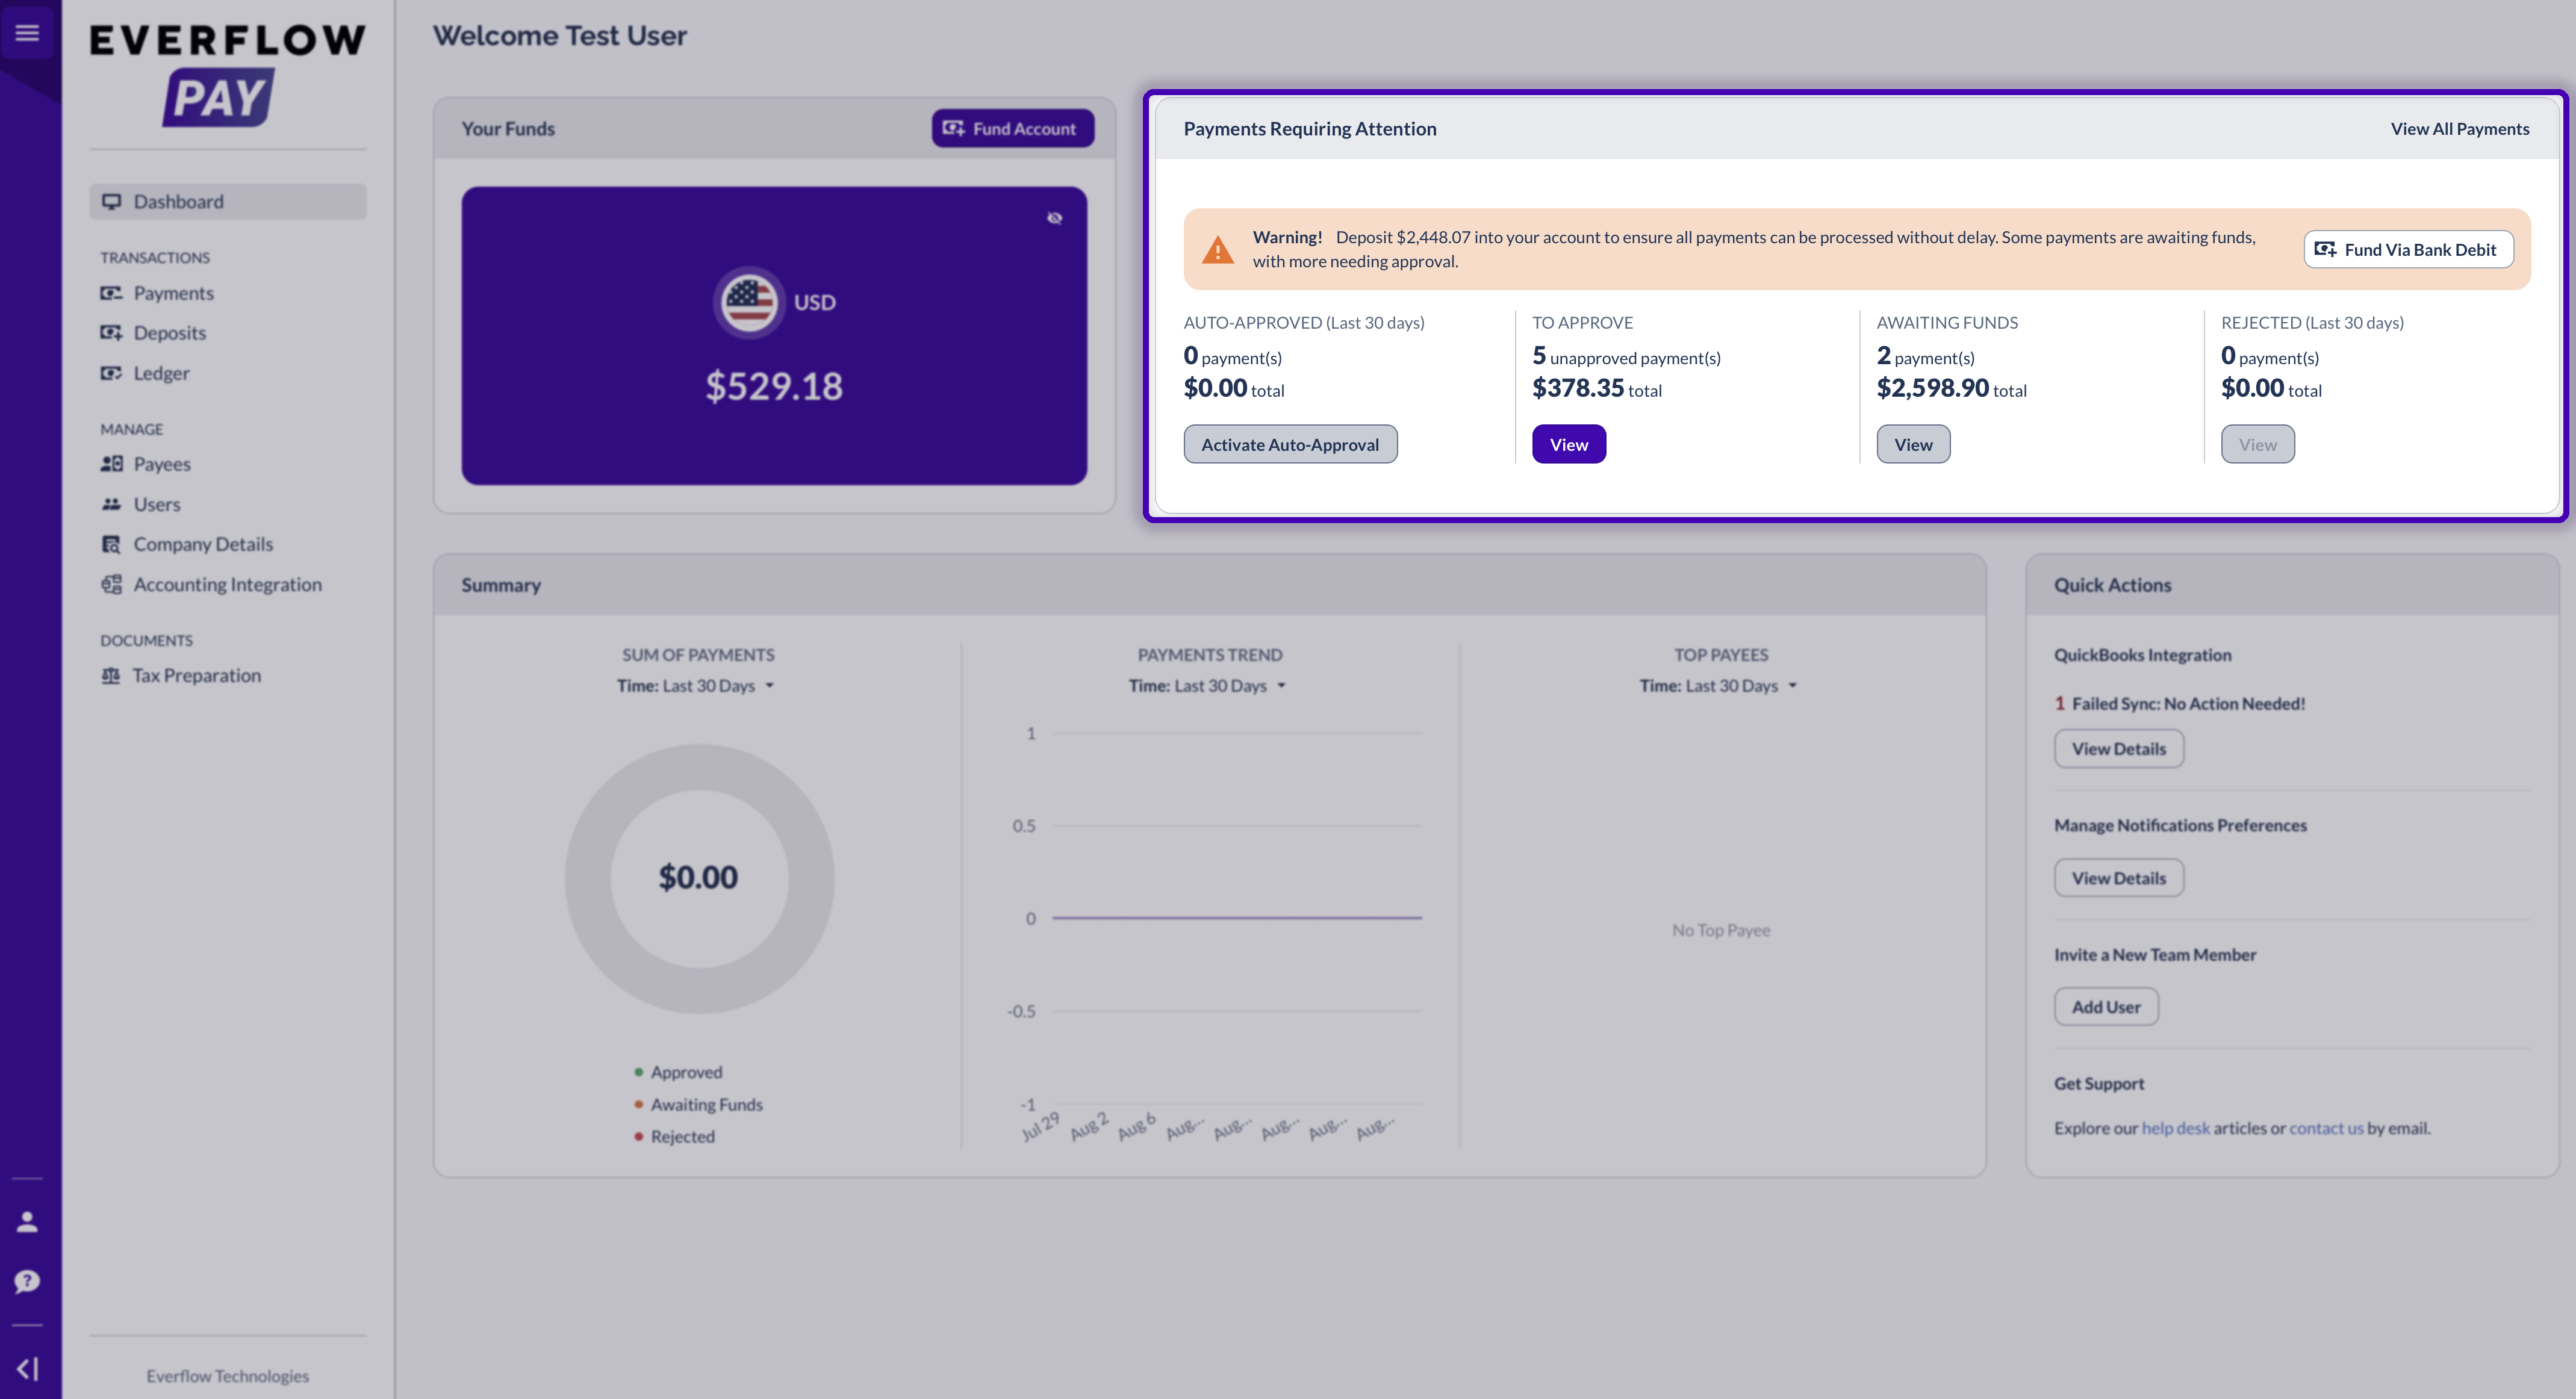Viewport: 2576px width, 1399px height.
Task: Collapse the sidebar with arrow icon
Action: click(x=27, y=1369)
